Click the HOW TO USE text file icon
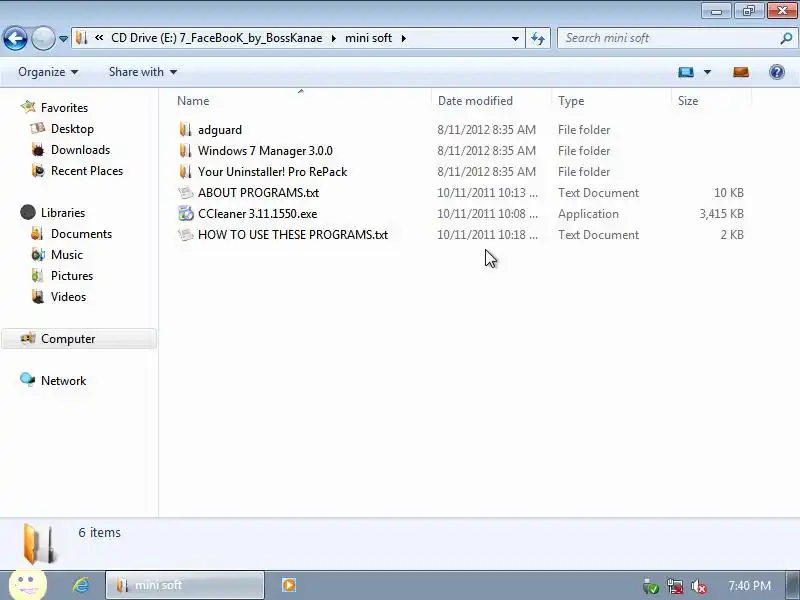This screenshot has height=600, width=800. 186,235
